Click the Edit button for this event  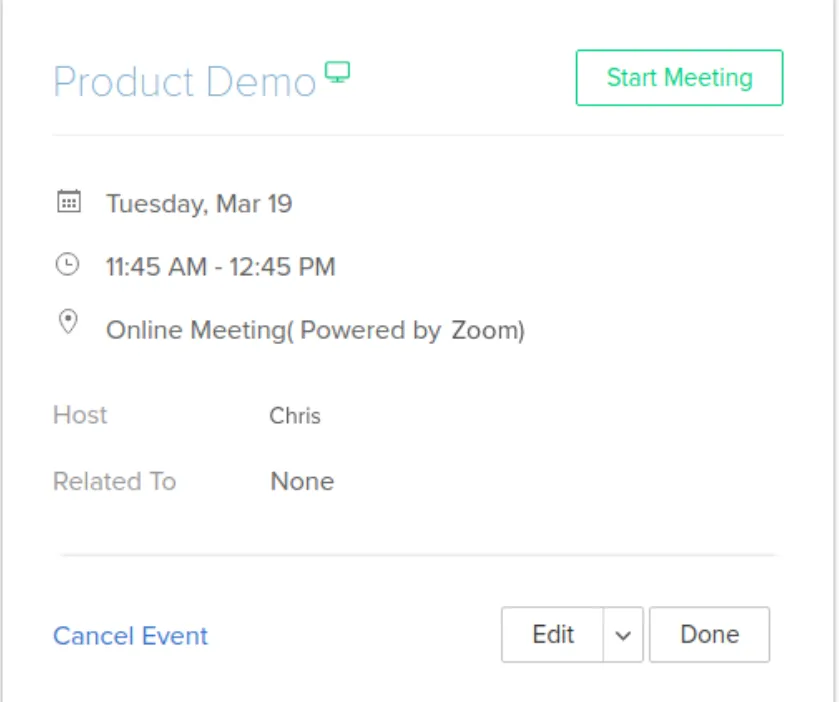pos(553,634)
